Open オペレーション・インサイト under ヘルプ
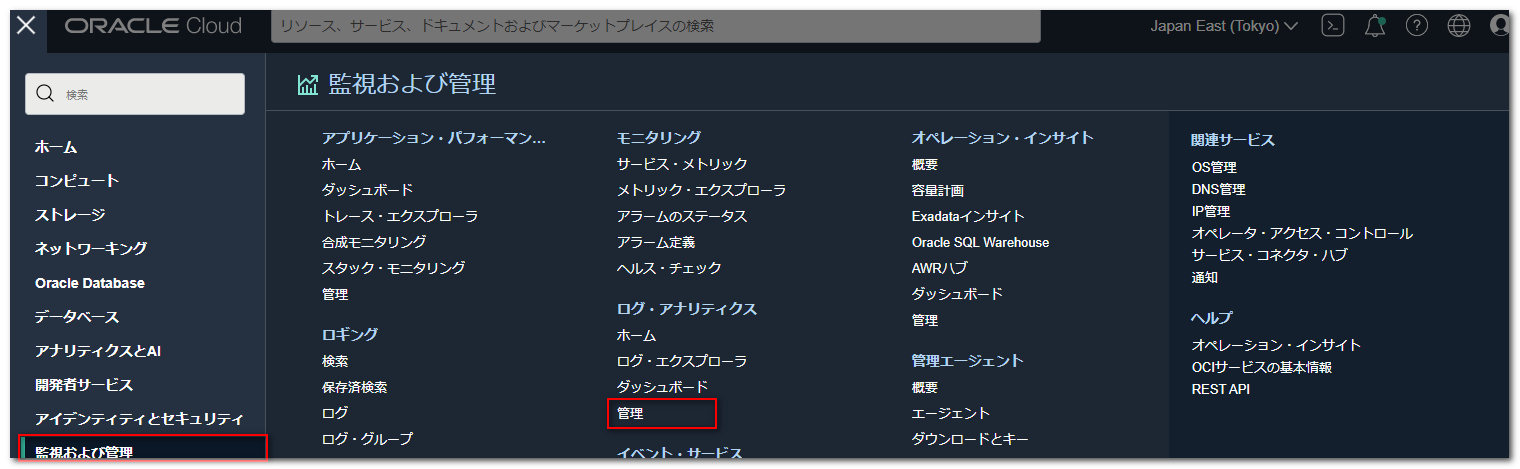 pos(1276,345)
